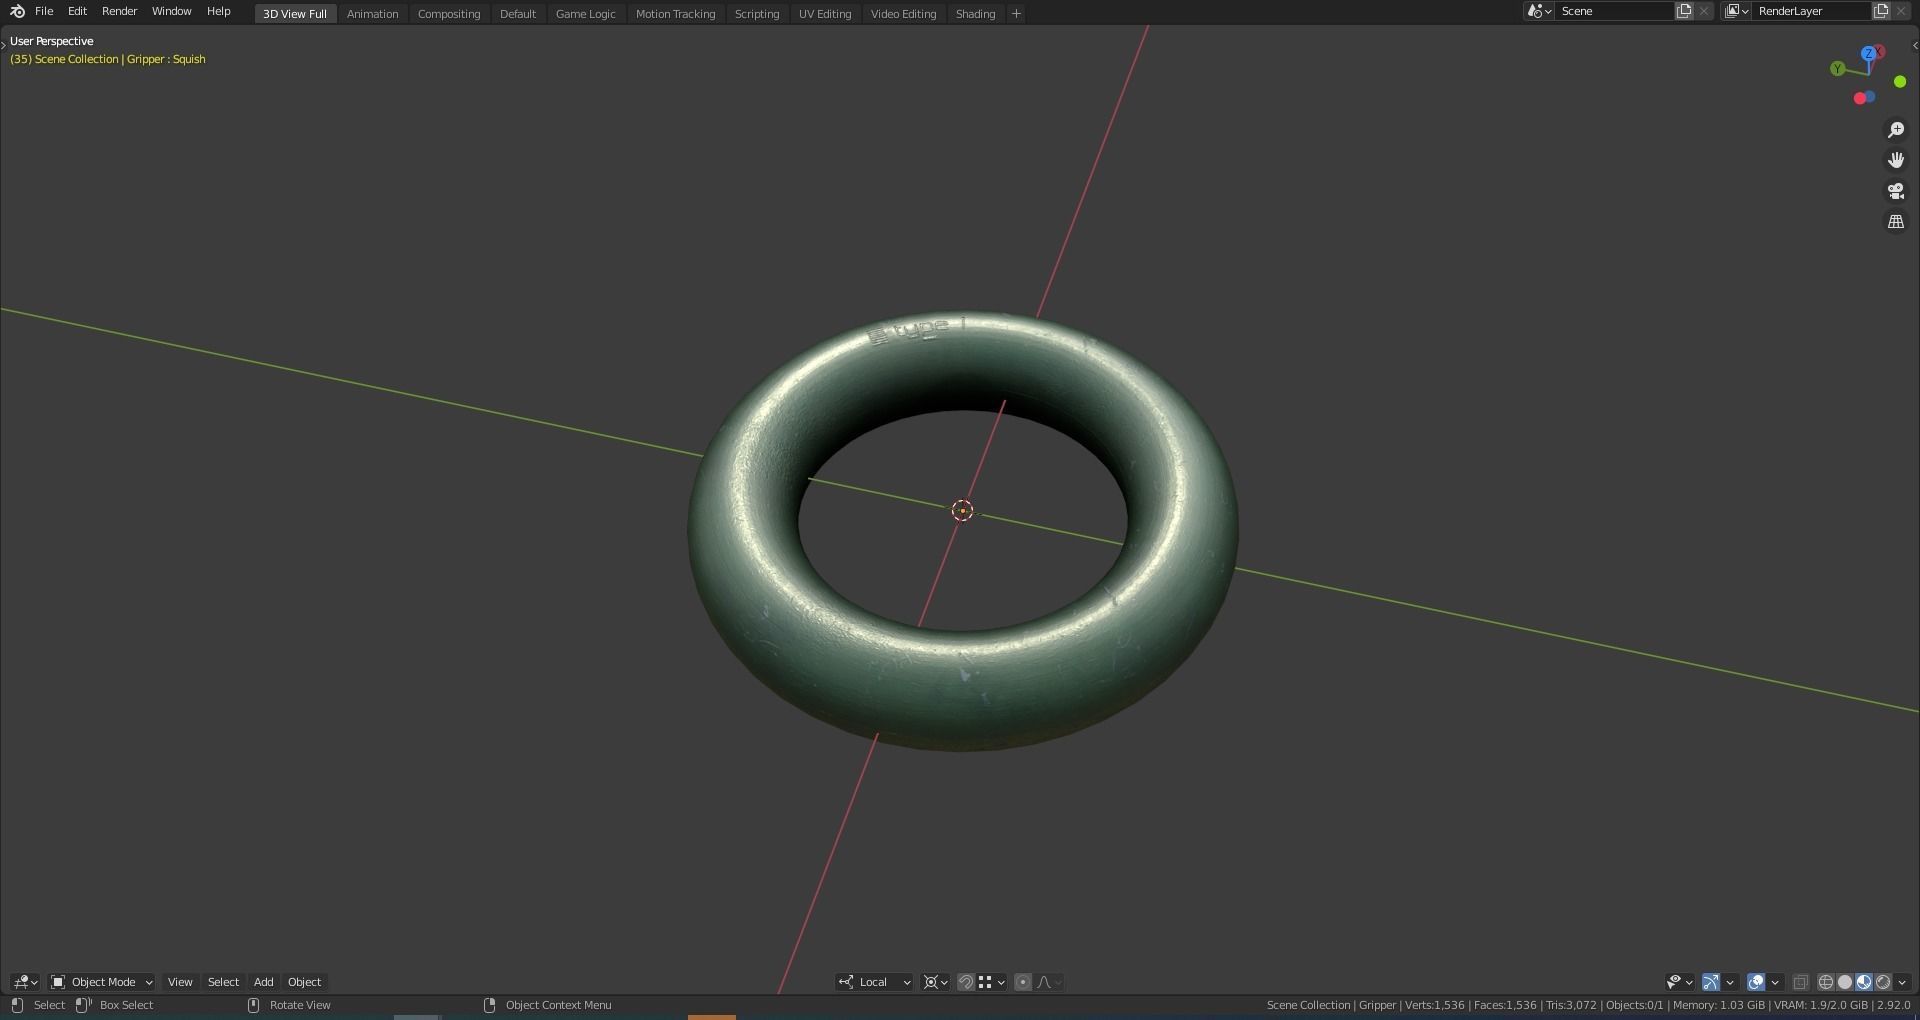Switch perspective/orthographic with the grid icon
This screenshot has height=1020, width=1920.
(1895, 222)
